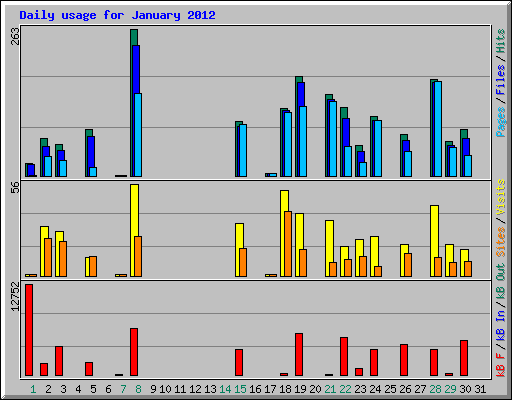Screen dimensions: 512x400
Task: Click day label "26" on the x-axis
Action: [x=405, y=389]
